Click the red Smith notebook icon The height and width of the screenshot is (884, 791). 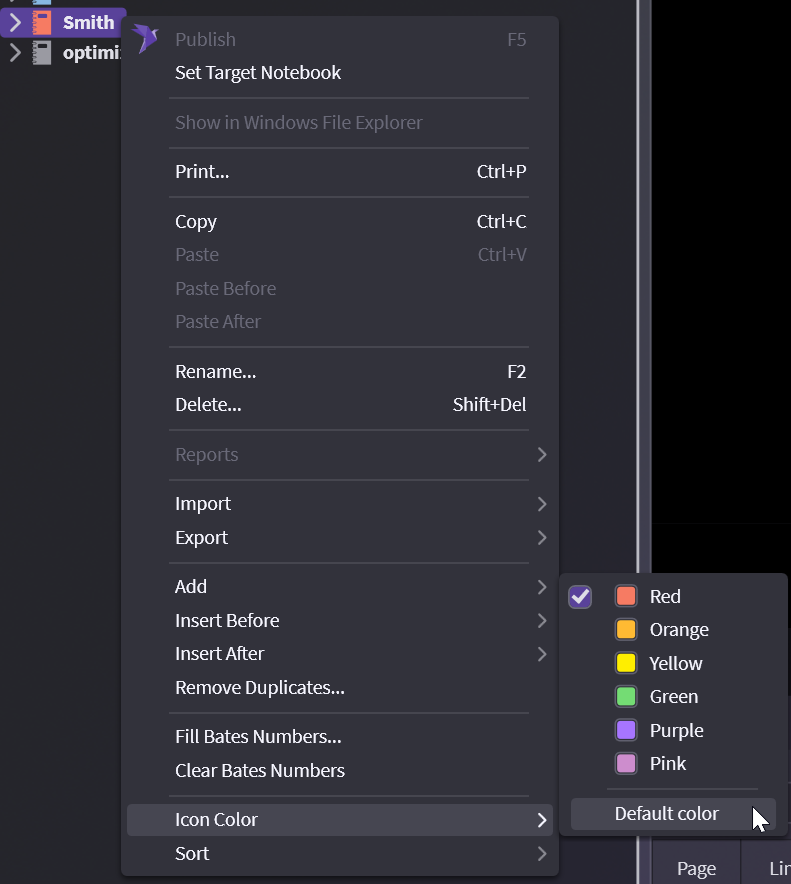point(42,22)
